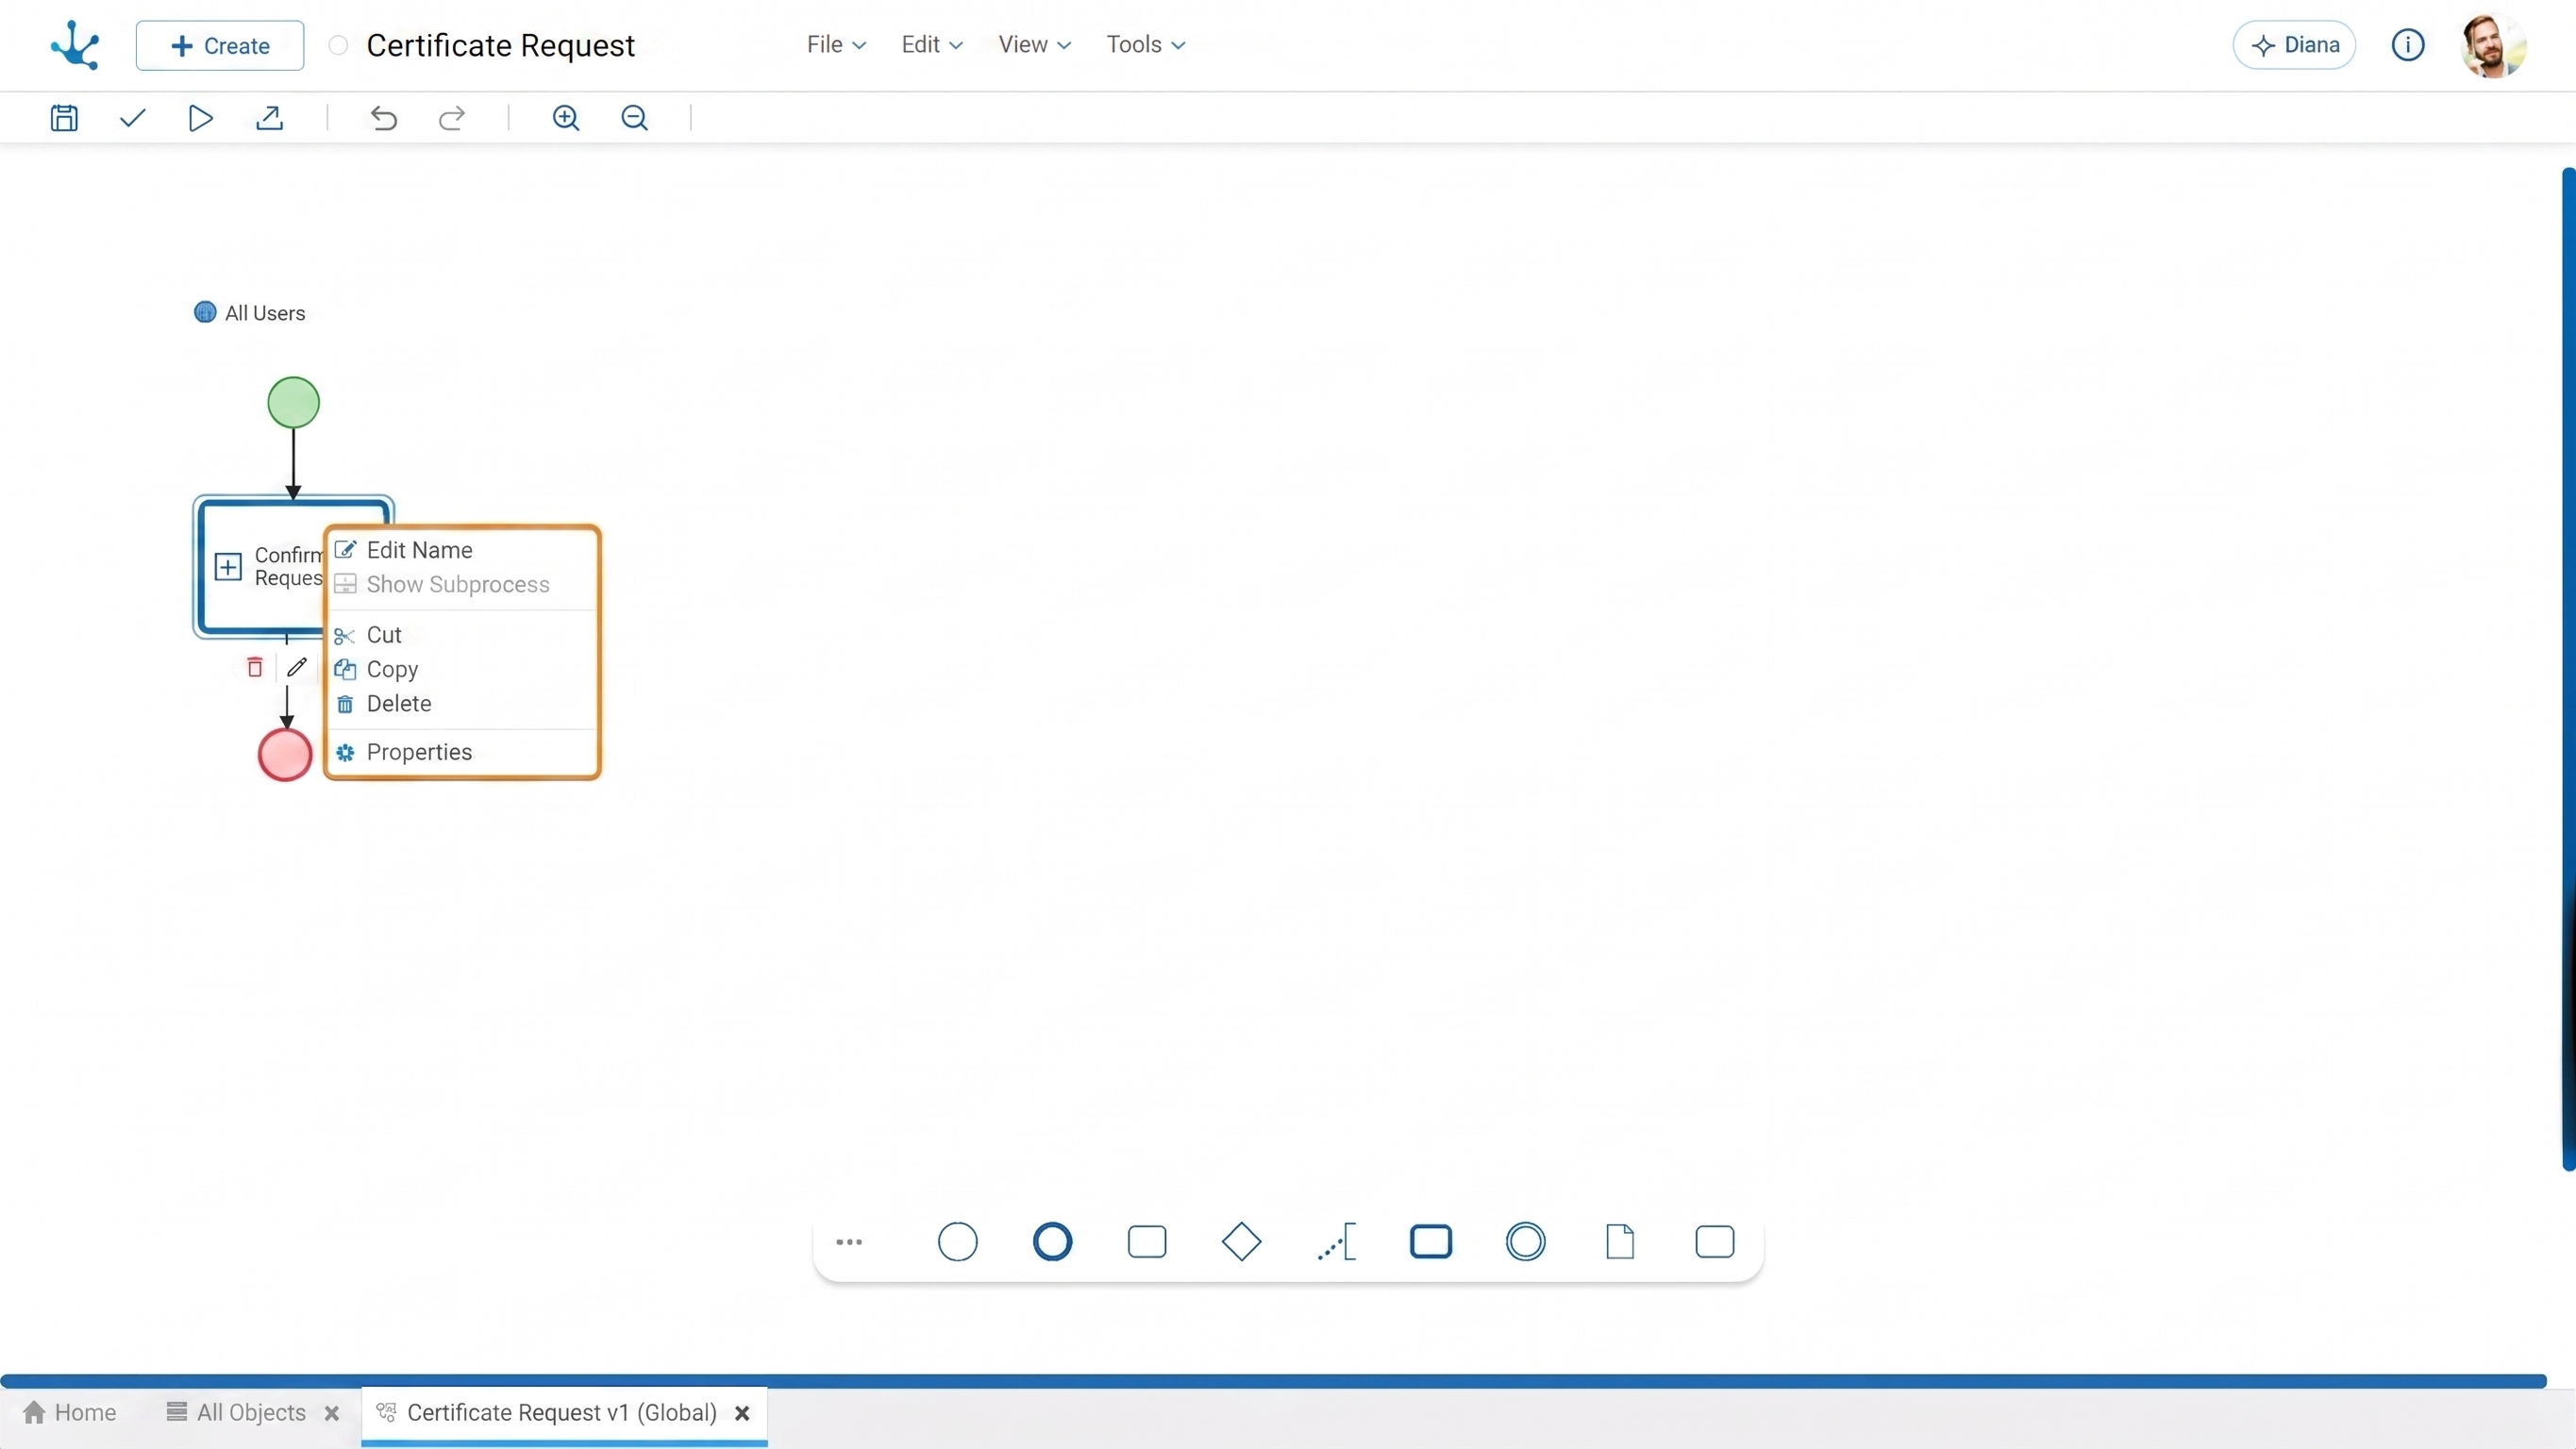Image resolution: width=2576 pixels, height=1449 pixels.
Task: Click the checkmark validate icon
Action: tap(133, 118)
